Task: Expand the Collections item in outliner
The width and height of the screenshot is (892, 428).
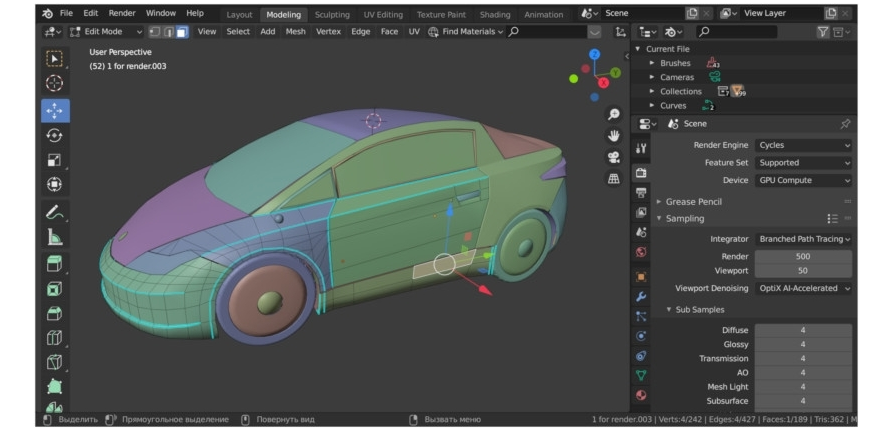Action: click(x=652, y=91)
